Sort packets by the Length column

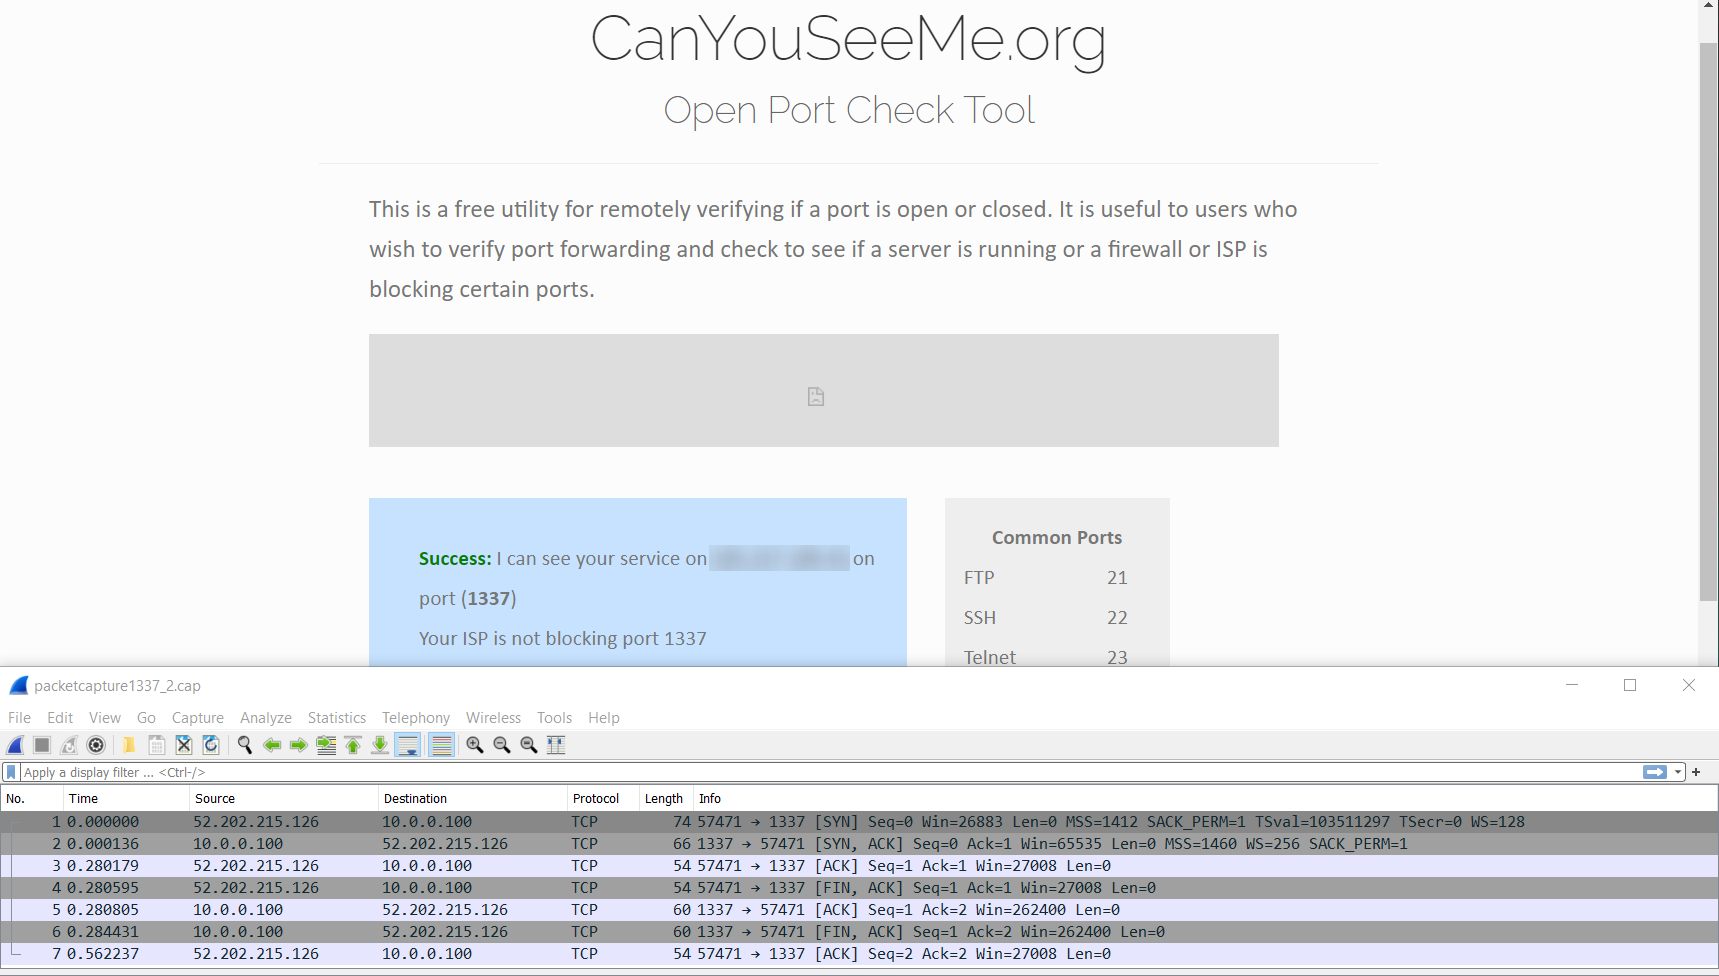click(666, 798)
